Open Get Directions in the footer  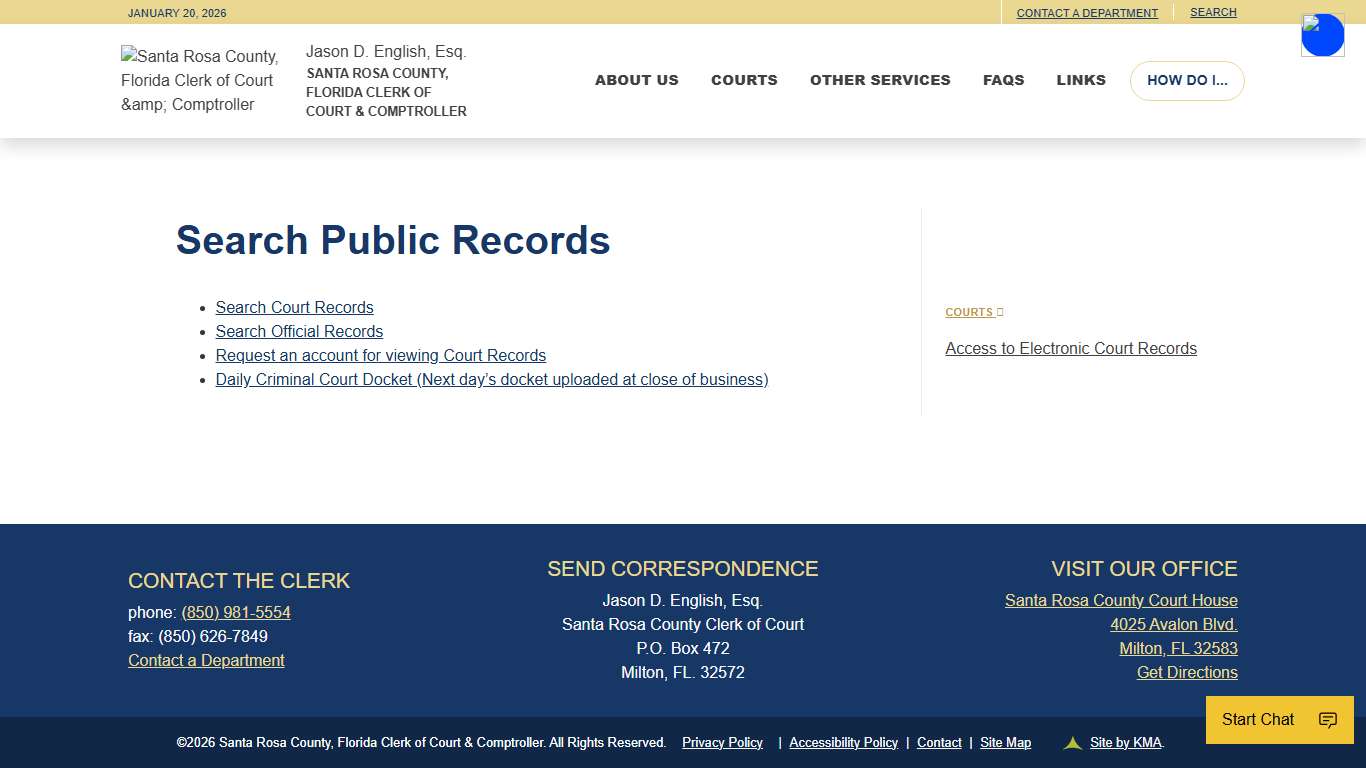tap(1187, 672)
